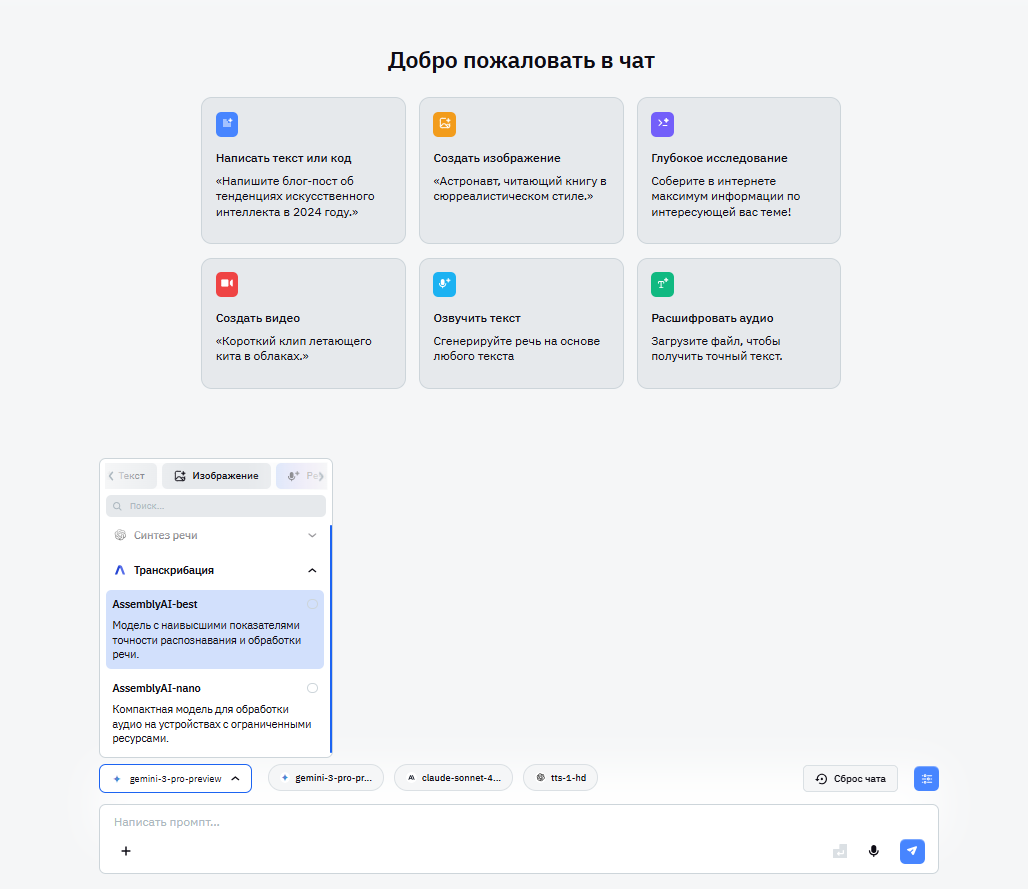
Task: Switch to the partially hidden Речь tab
Action: [x=301, y=476]
